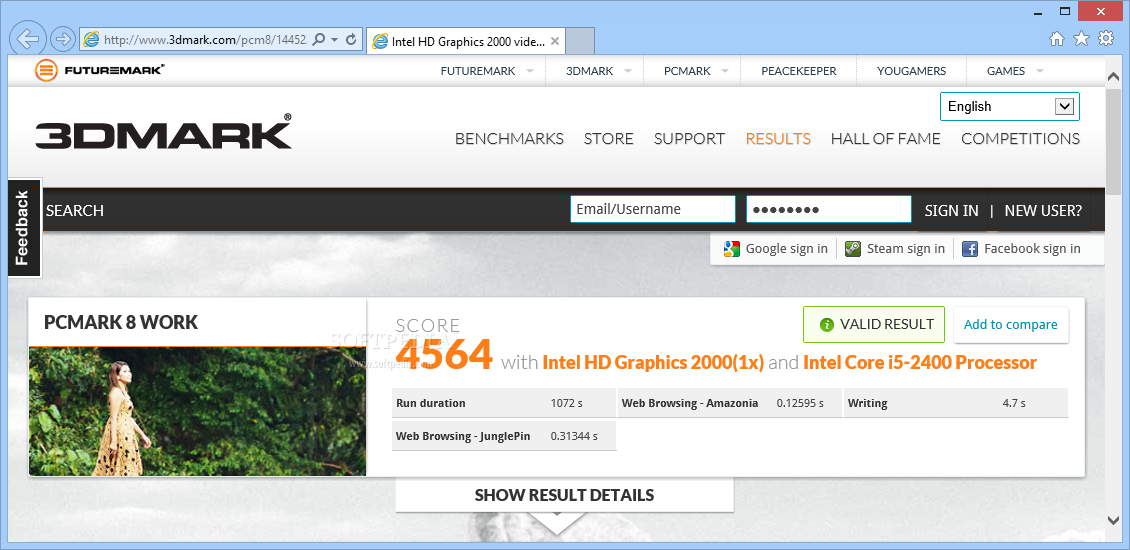Open the COMPETITIONS menu item
The height and width of the screenshot is (550, 1130).
tap(1020, 138)
